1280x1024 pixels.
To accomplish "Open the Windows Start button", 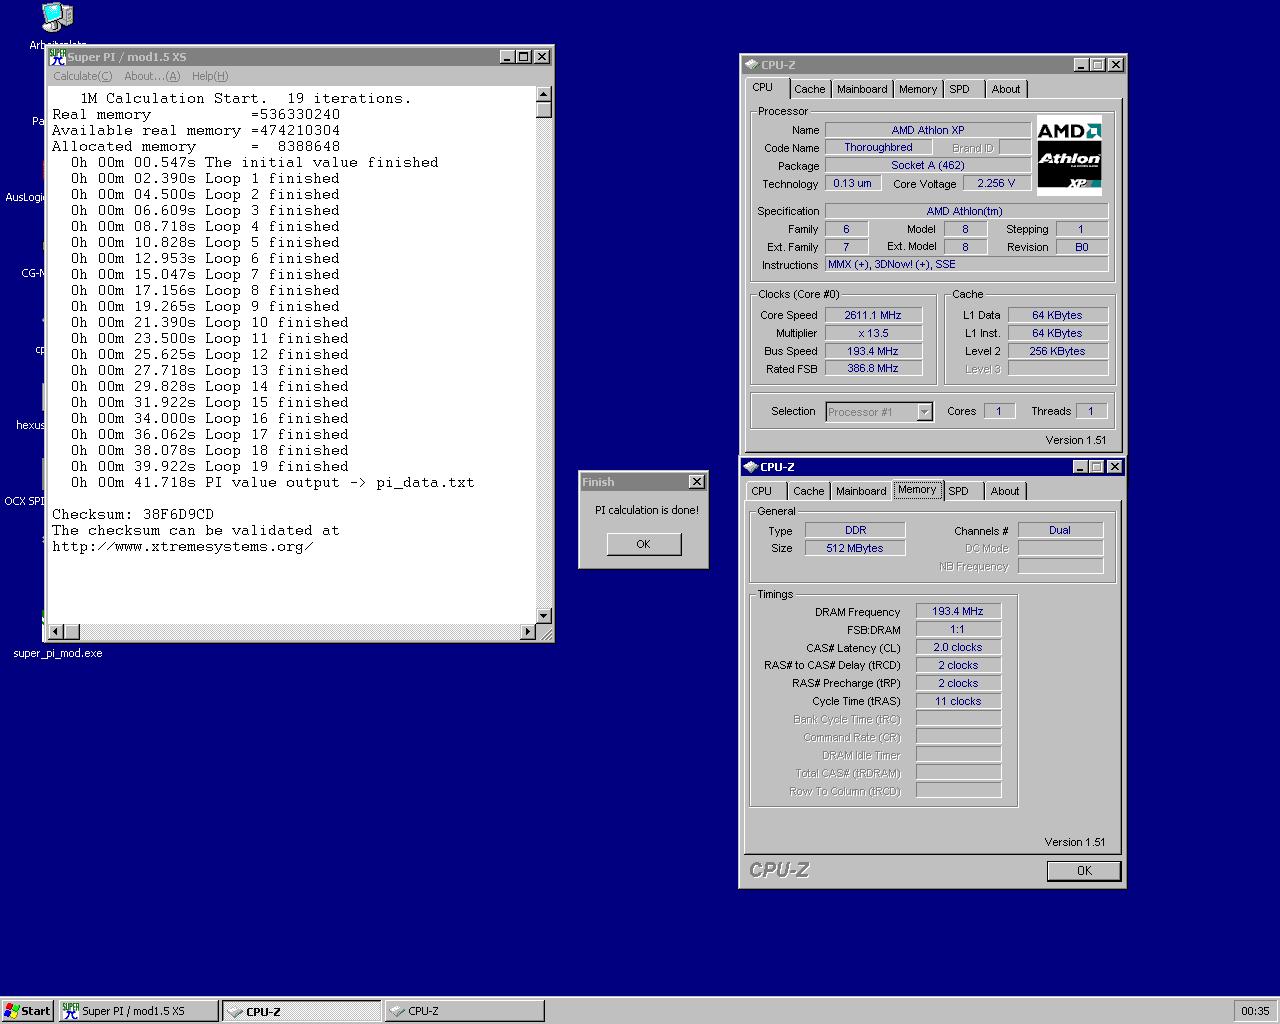I will pyautogui.click(x=27, y=1010).
